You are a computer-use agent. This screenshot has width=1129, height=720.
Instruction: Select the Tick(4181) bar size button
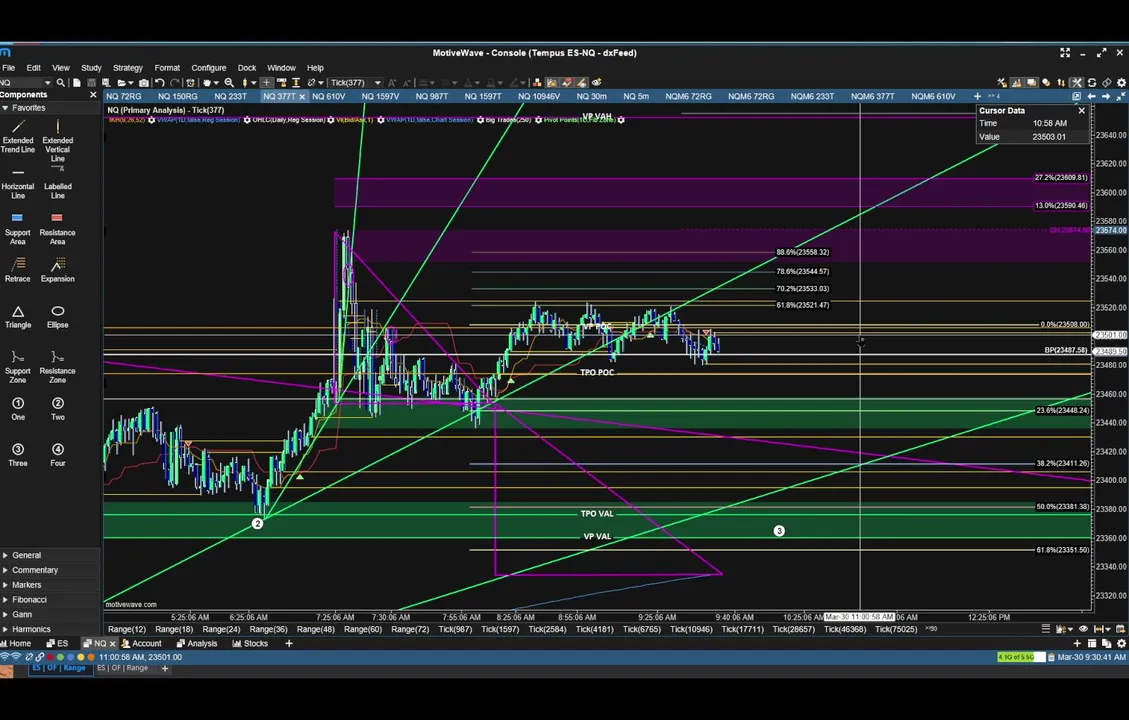point(595,629)
